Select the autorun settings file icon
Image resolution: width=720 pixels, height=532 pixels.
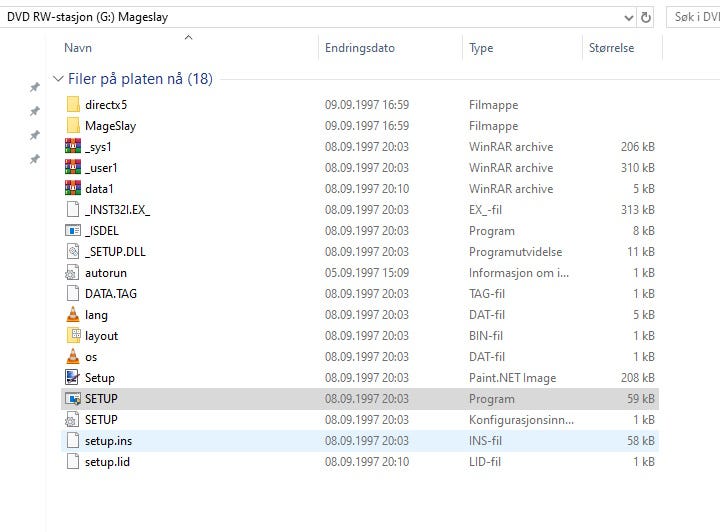click(72, 273)
